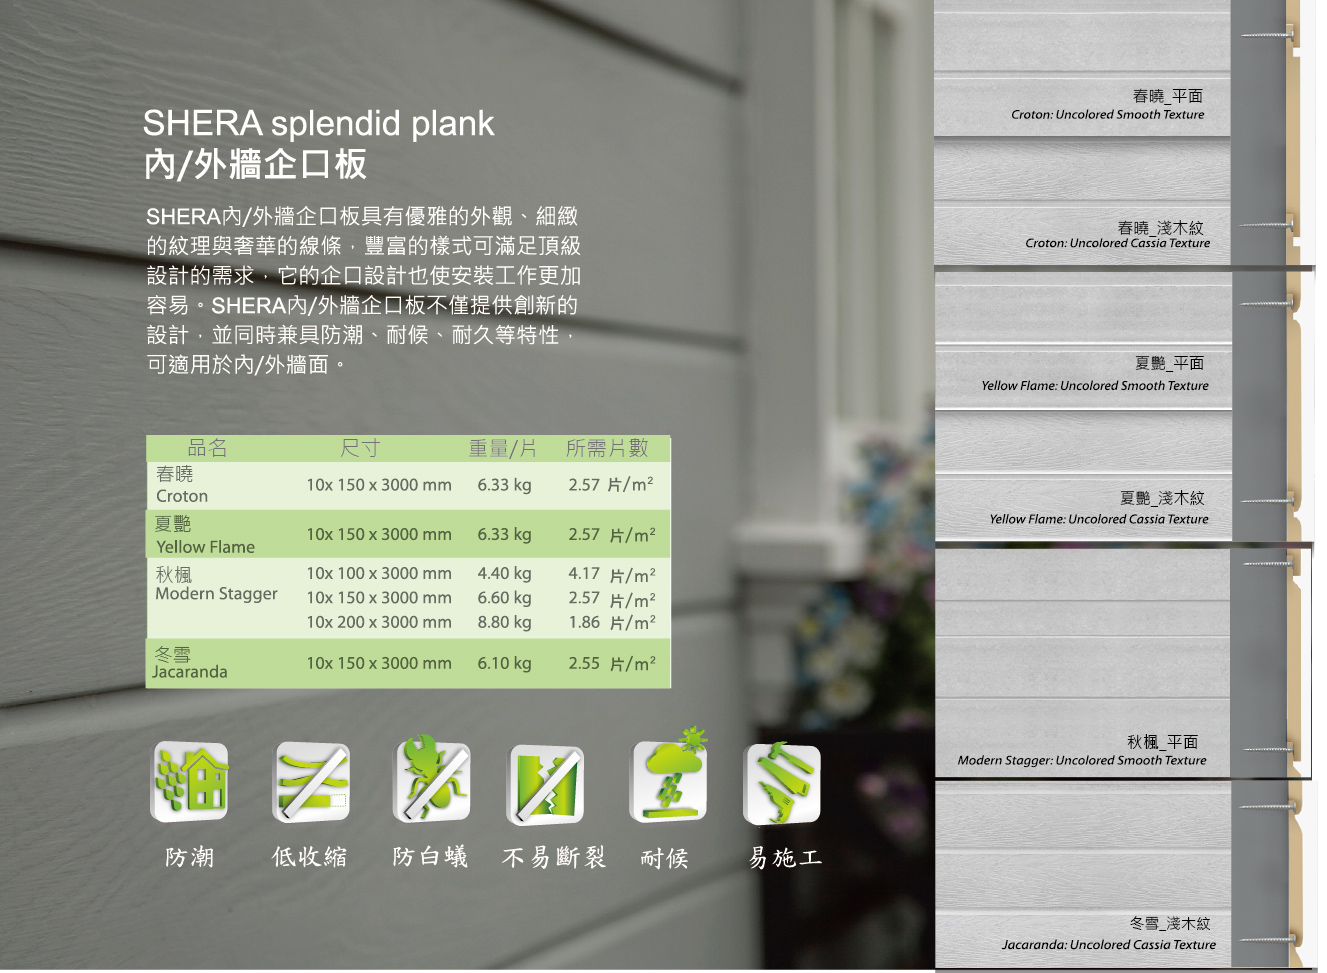Click the Yellow Flame product name cell
Image resolution: width=1327 pixels, height=973 pixels.
pos(205,535)
